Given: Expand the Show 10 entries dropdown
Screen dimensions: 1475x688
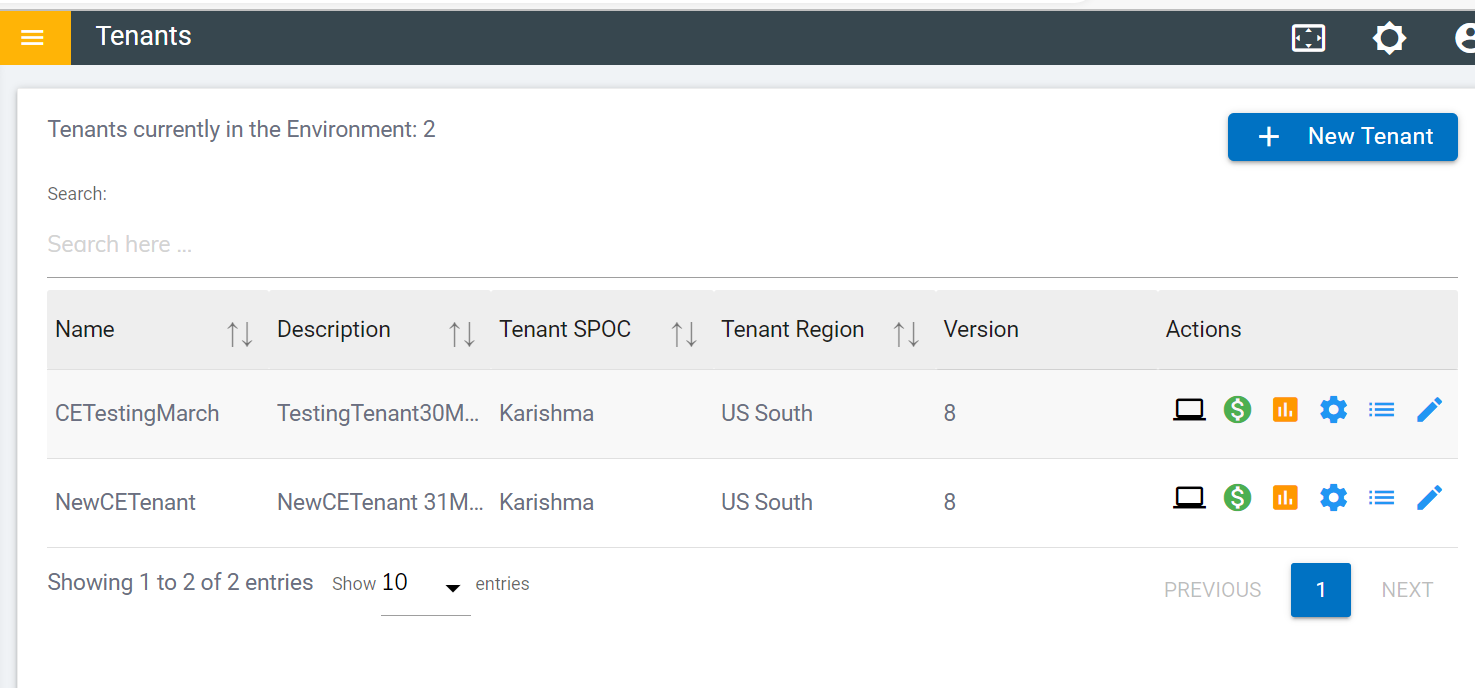Looking at the screenshot, I should coord(426,586).
